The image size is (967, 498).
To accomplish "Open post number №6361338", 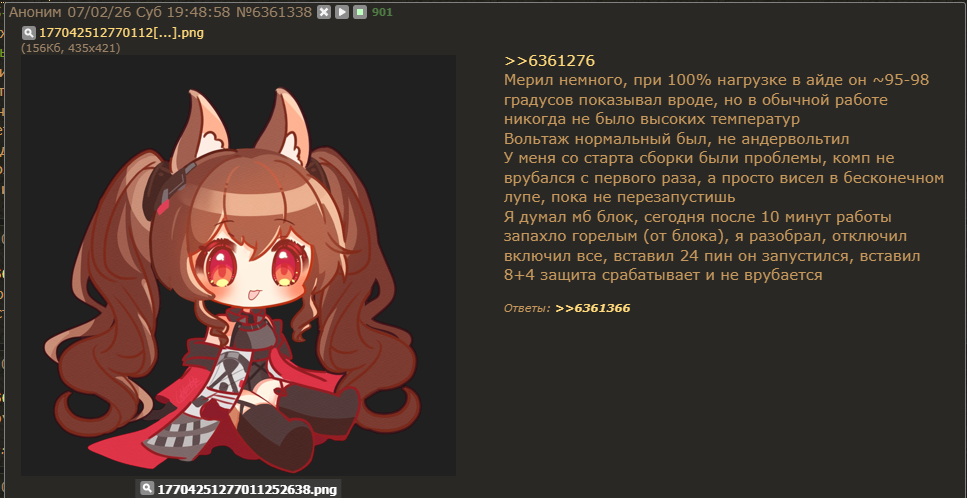I will [x=274, y=12].
